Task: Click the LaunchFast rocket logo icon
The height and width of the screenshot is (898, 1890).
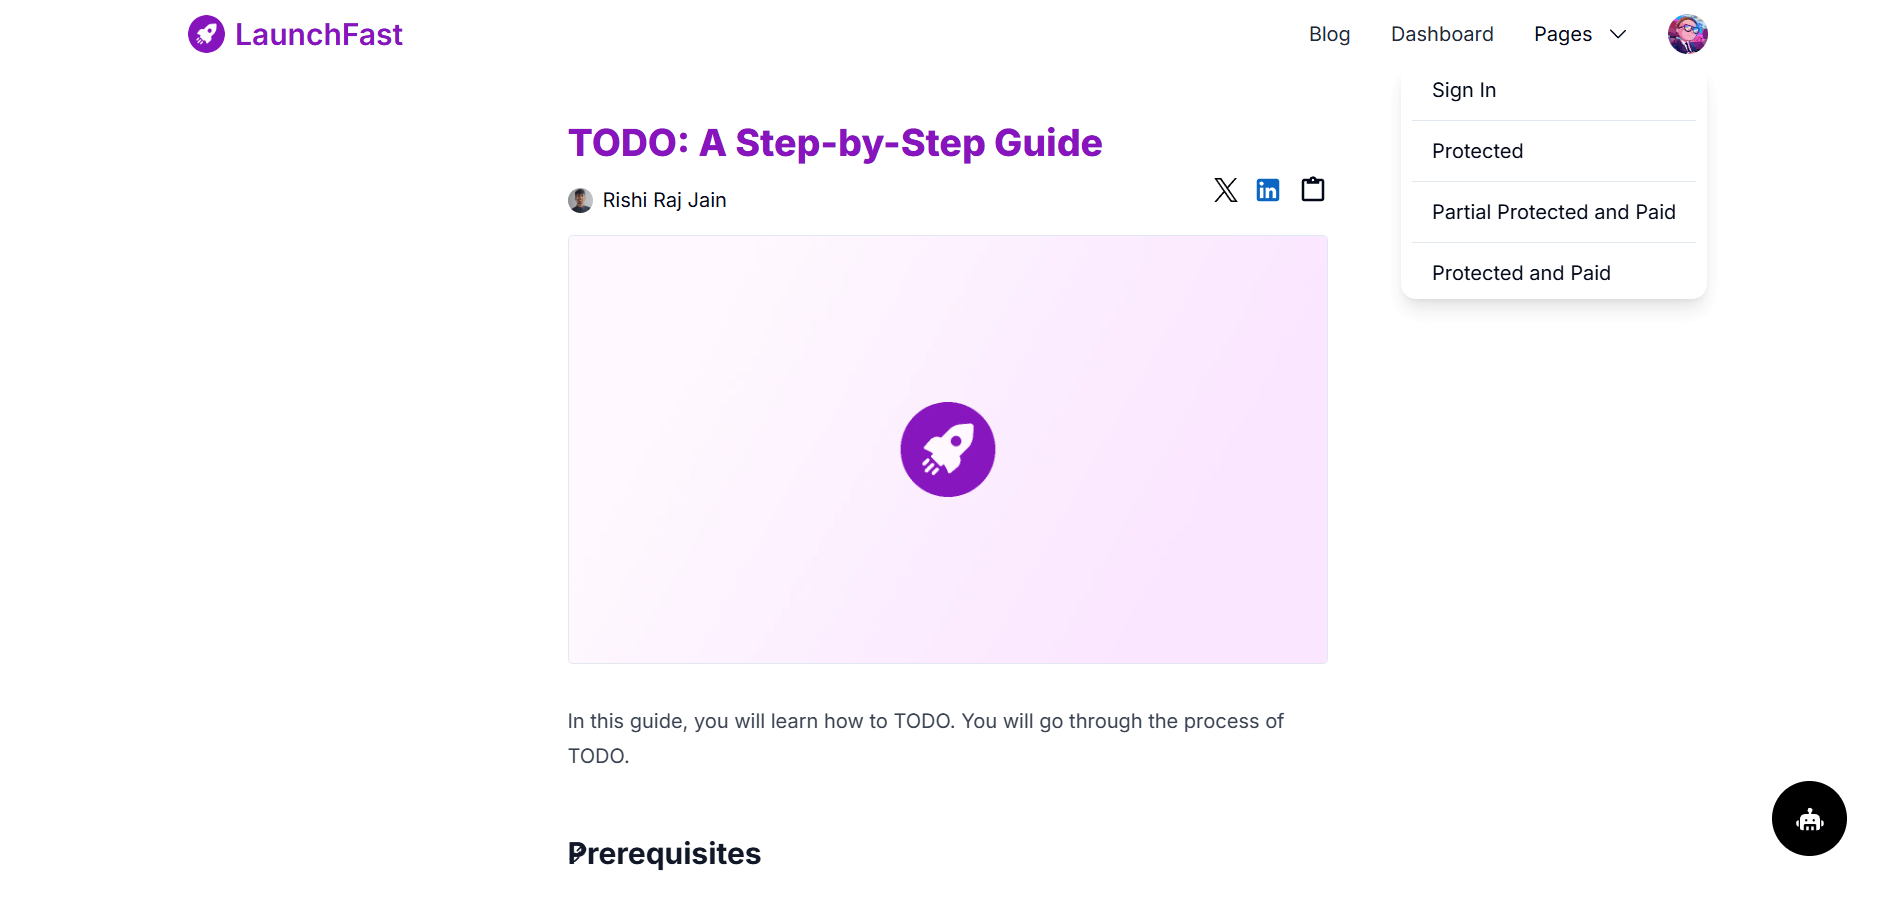Action: [x=206, y=34]
